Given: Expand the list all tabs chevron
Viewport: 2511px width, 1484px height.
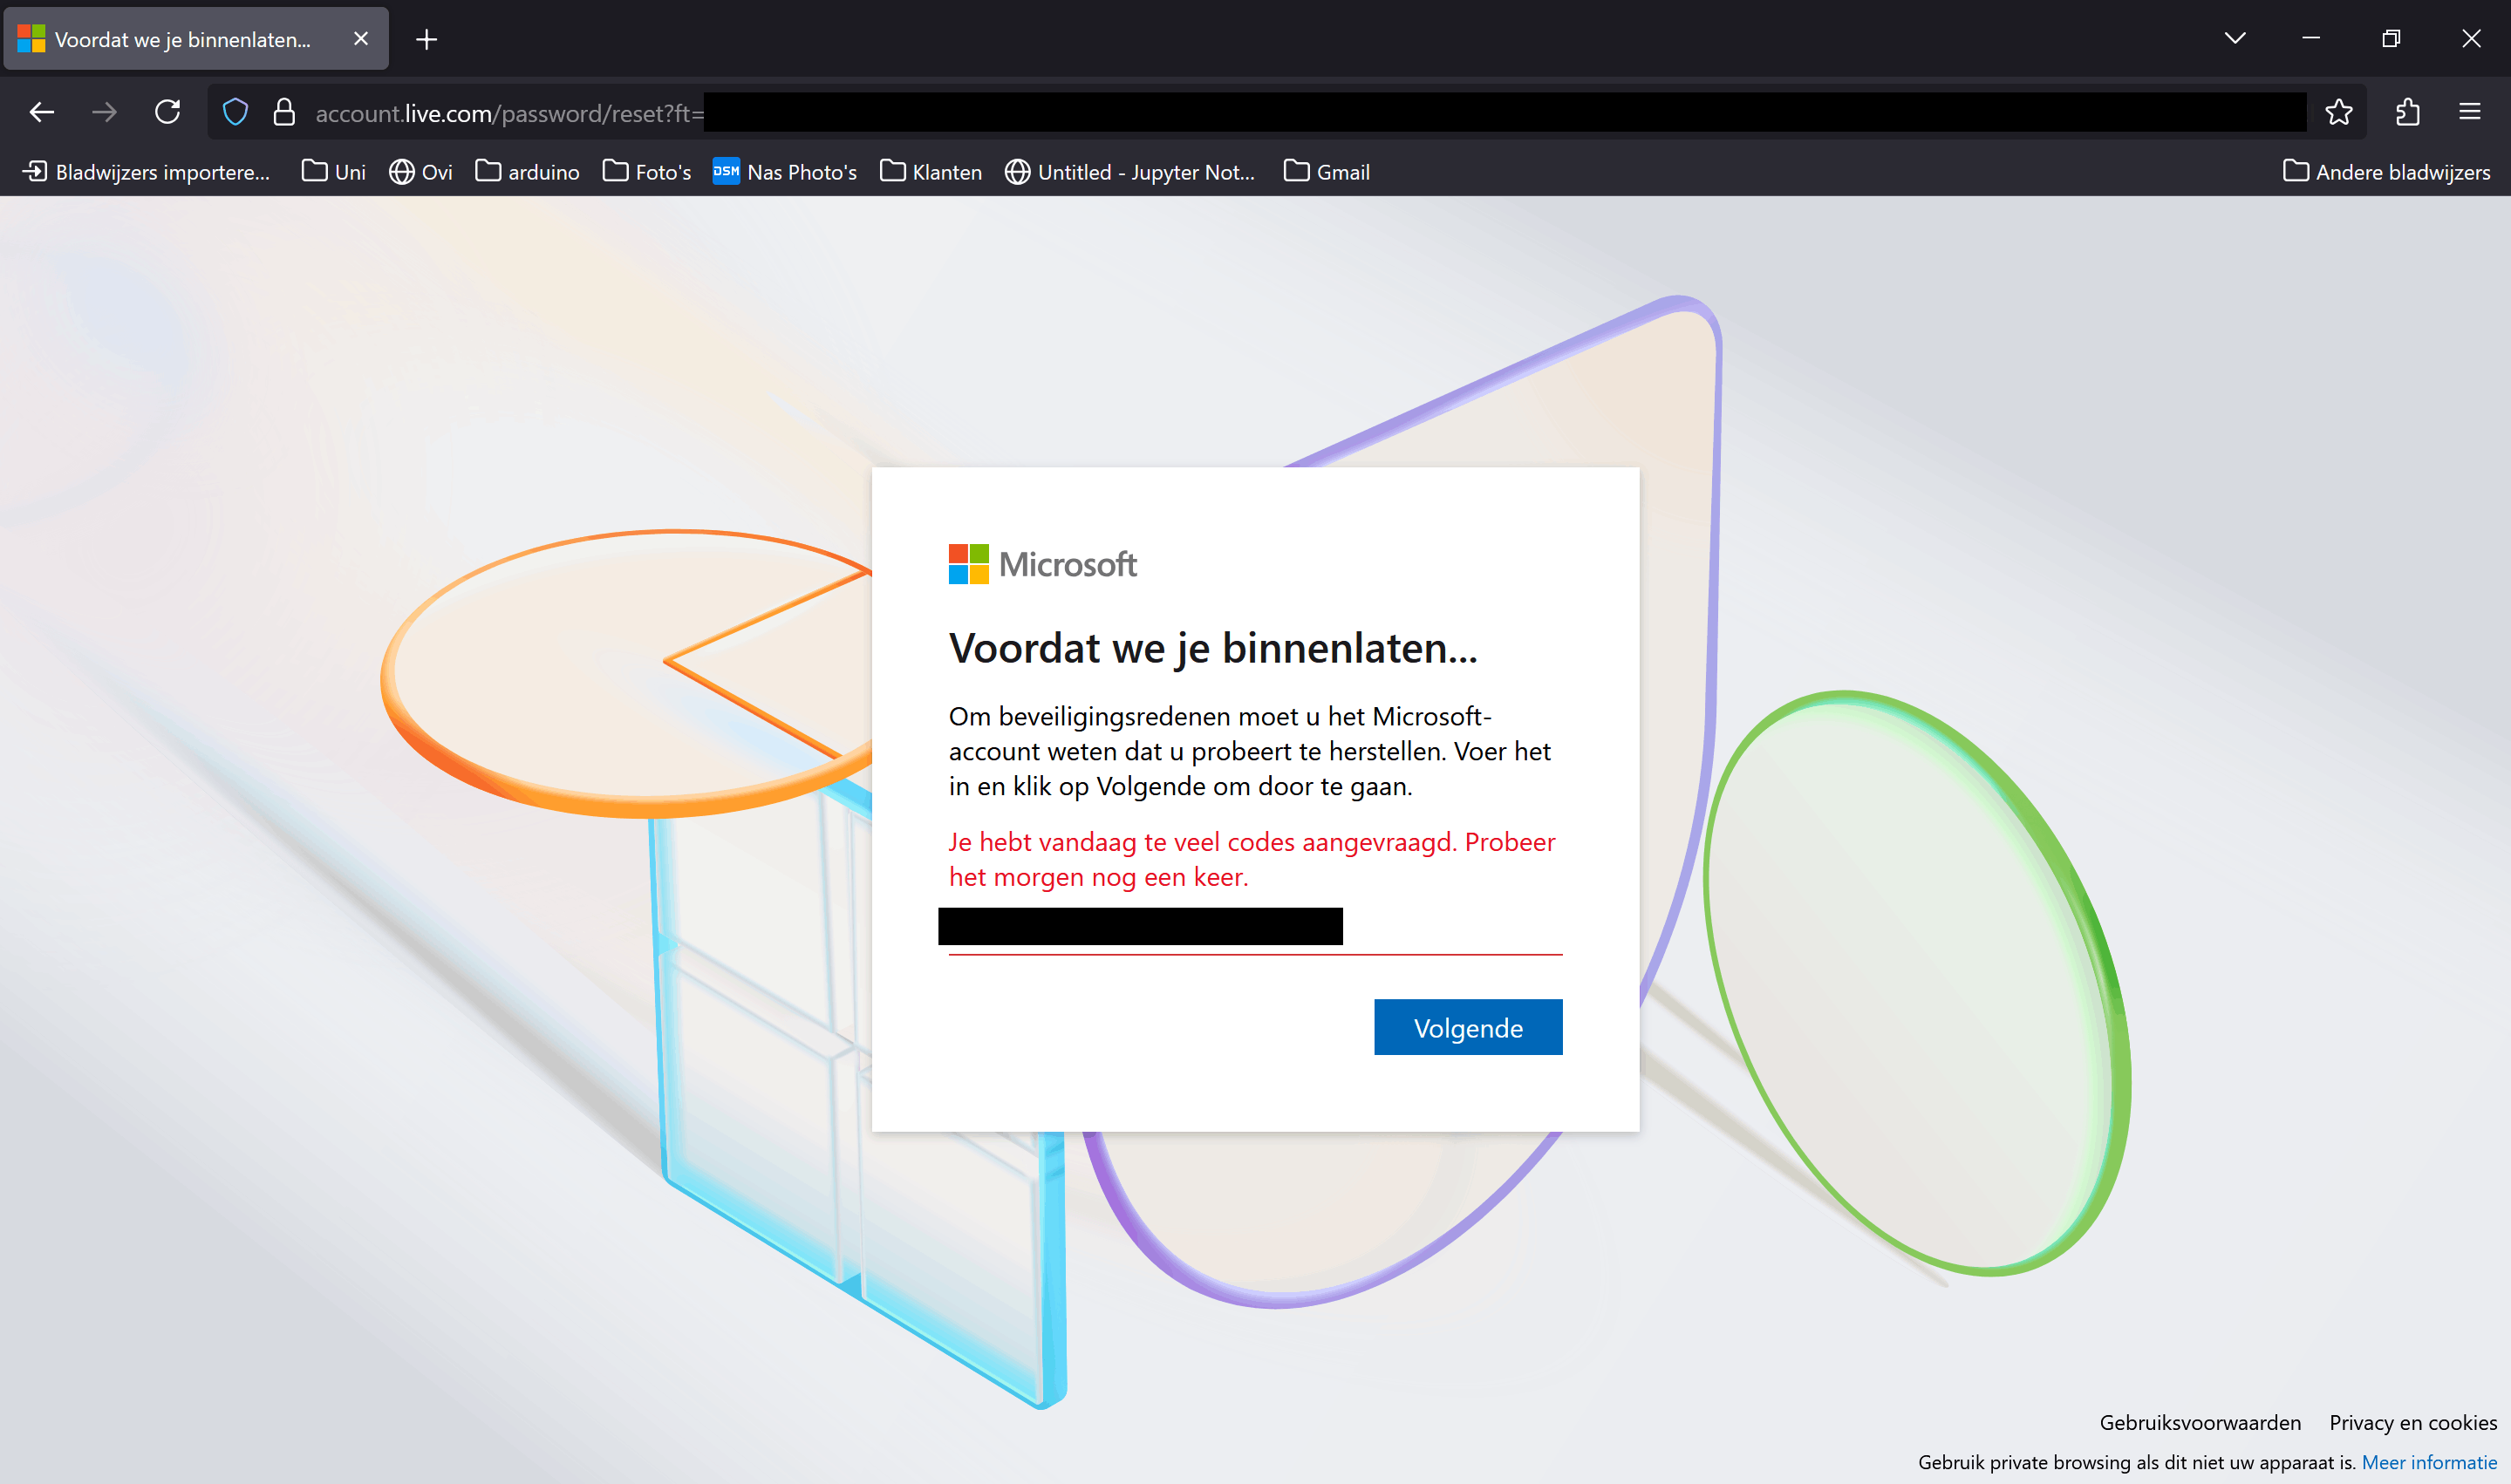Looking at the screenshot, I should click(x=2235, y=39).
